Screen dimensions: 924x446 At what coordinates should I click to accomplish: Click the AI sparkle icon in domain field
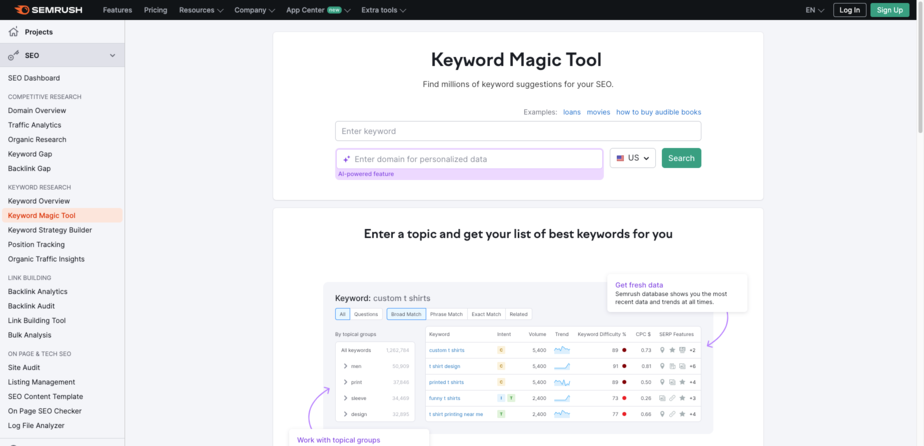tap(346, 159)
